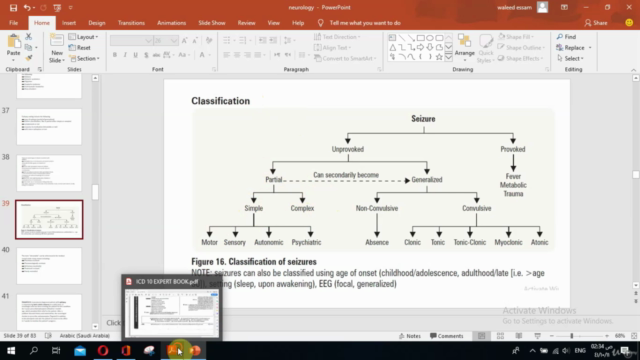640x360 pixels.
Task: Save the presentation with the Save icon
Action: coord(13,7)
